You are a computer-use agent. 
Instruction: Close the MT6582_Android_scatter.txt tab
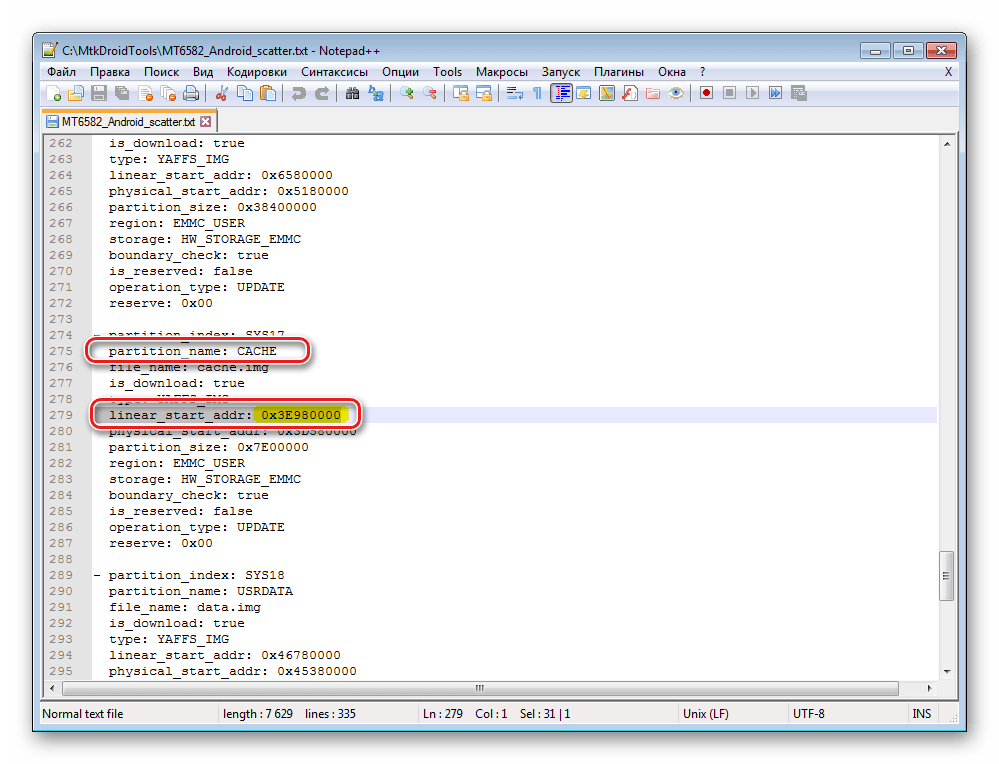[x=205, y=121]
